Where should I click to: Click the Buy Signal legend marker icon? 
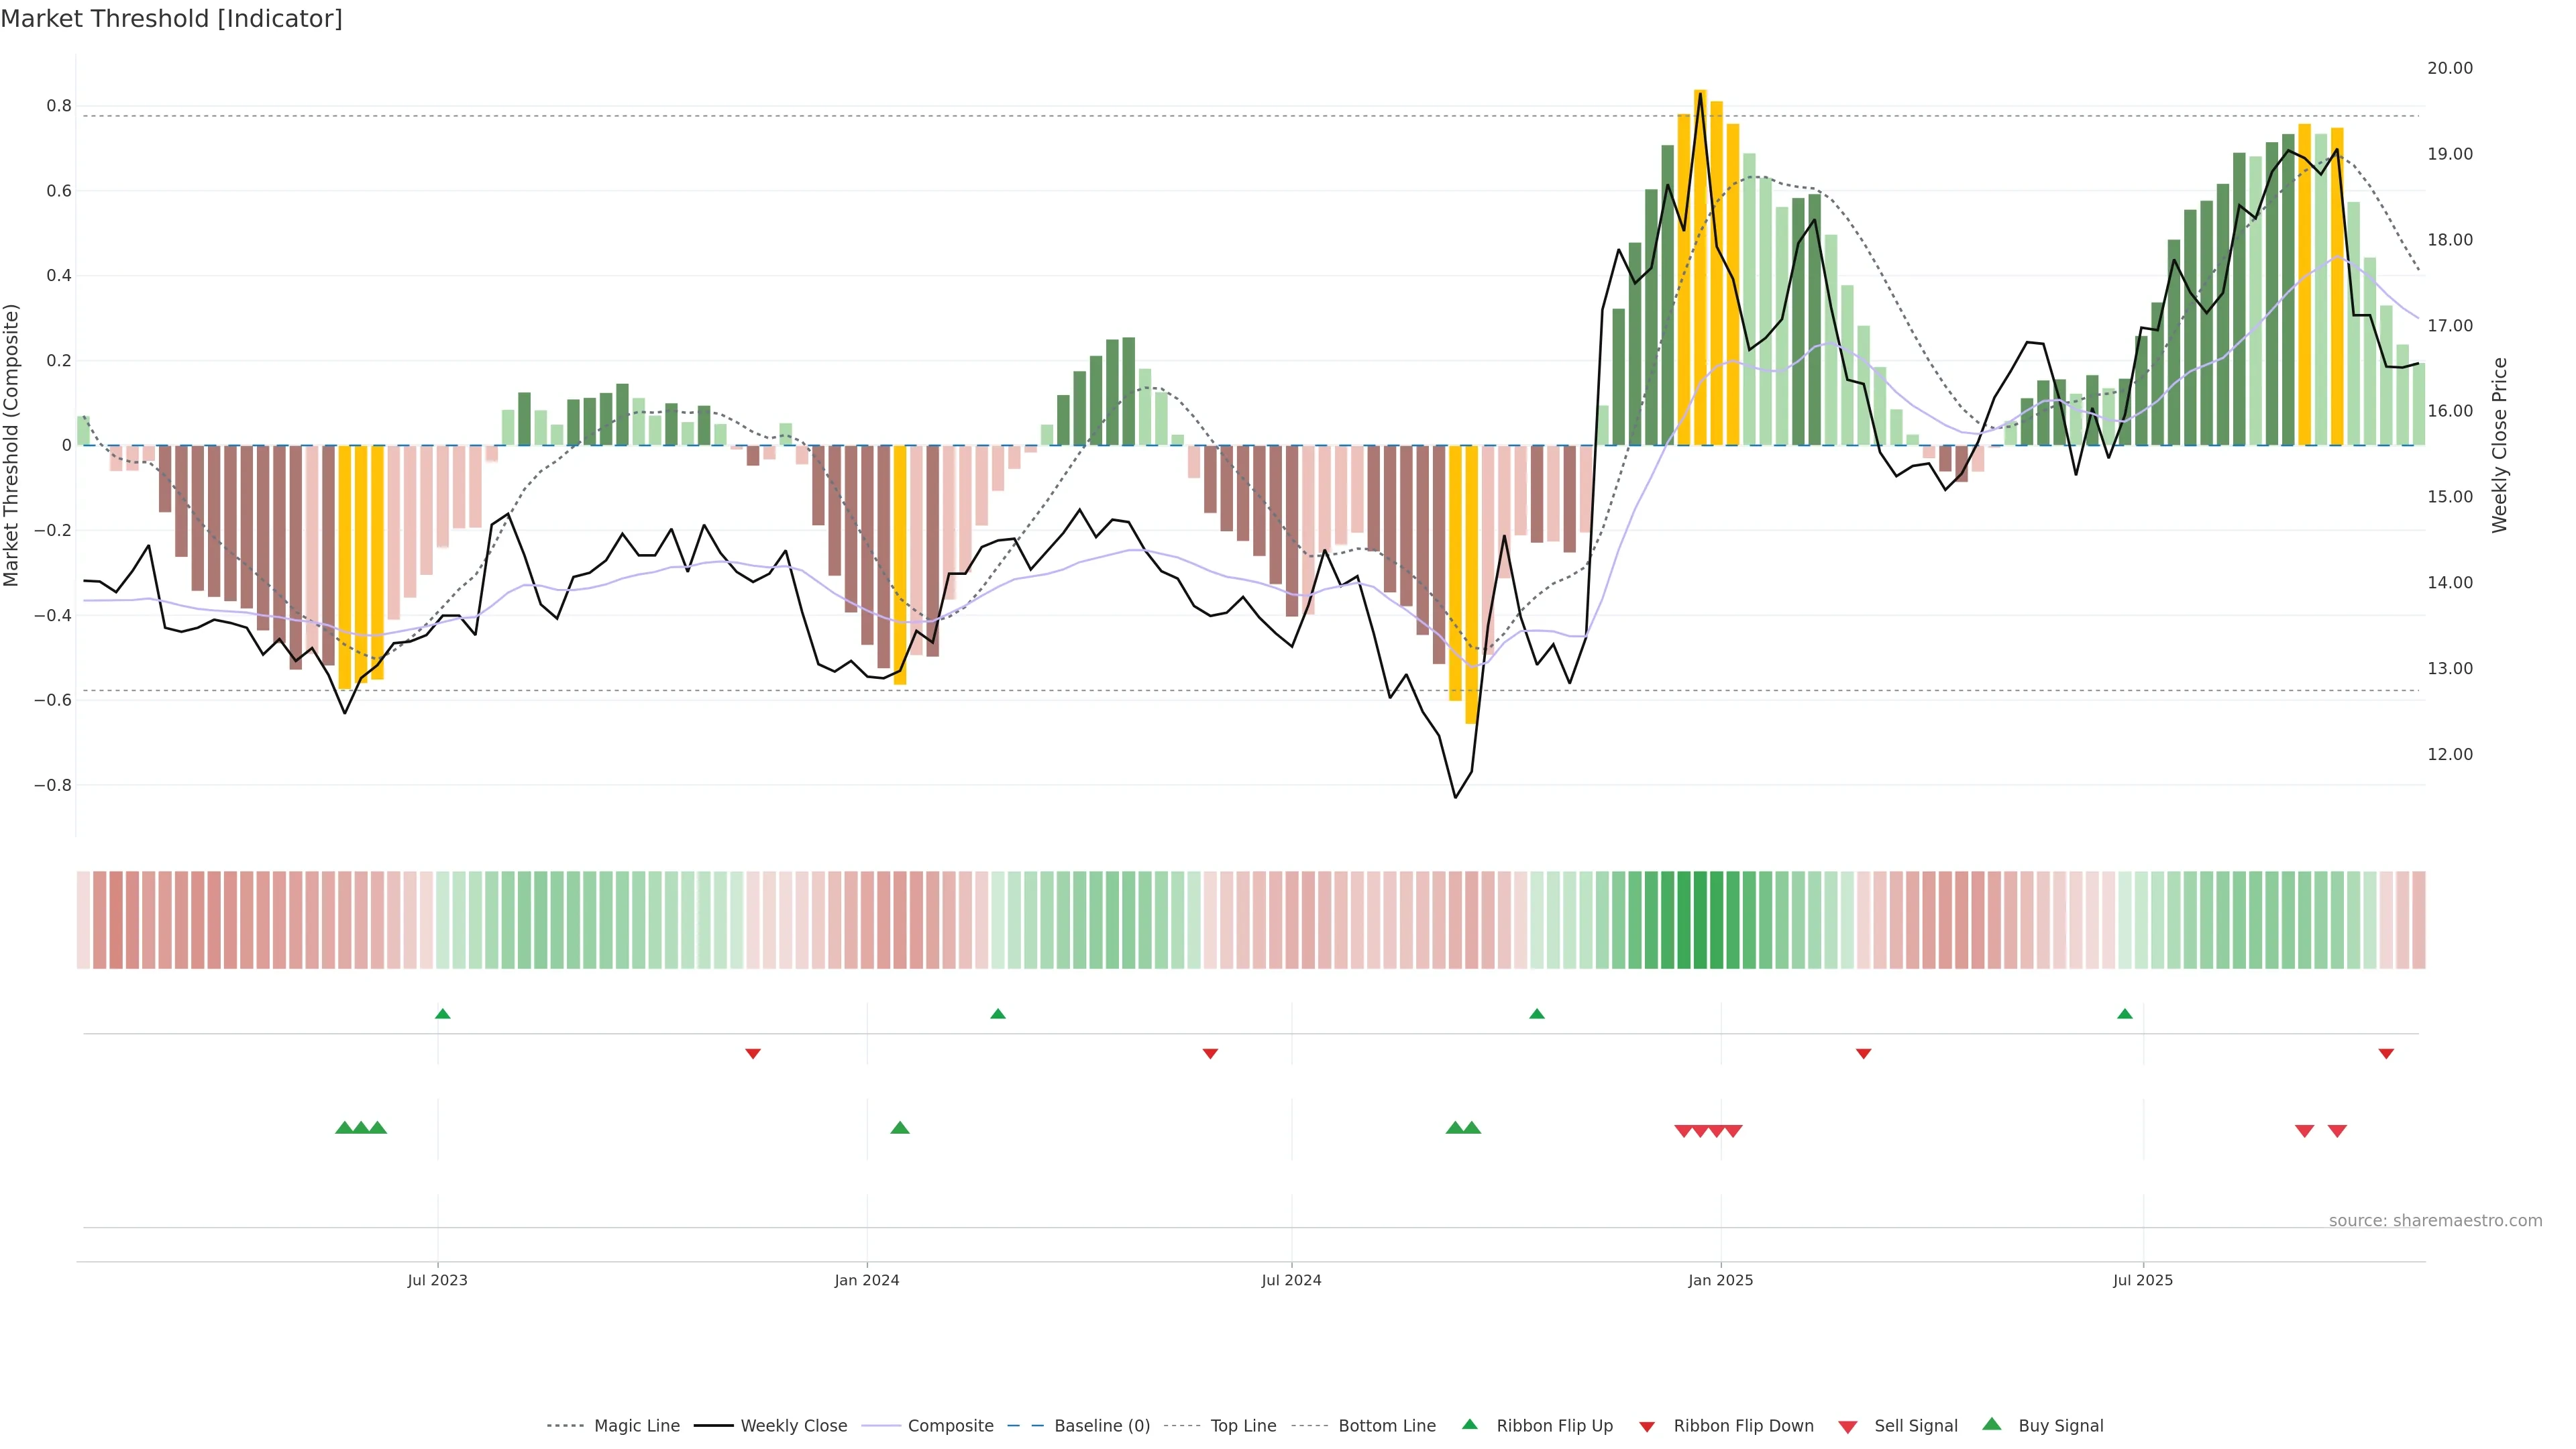(1991, 1424)
